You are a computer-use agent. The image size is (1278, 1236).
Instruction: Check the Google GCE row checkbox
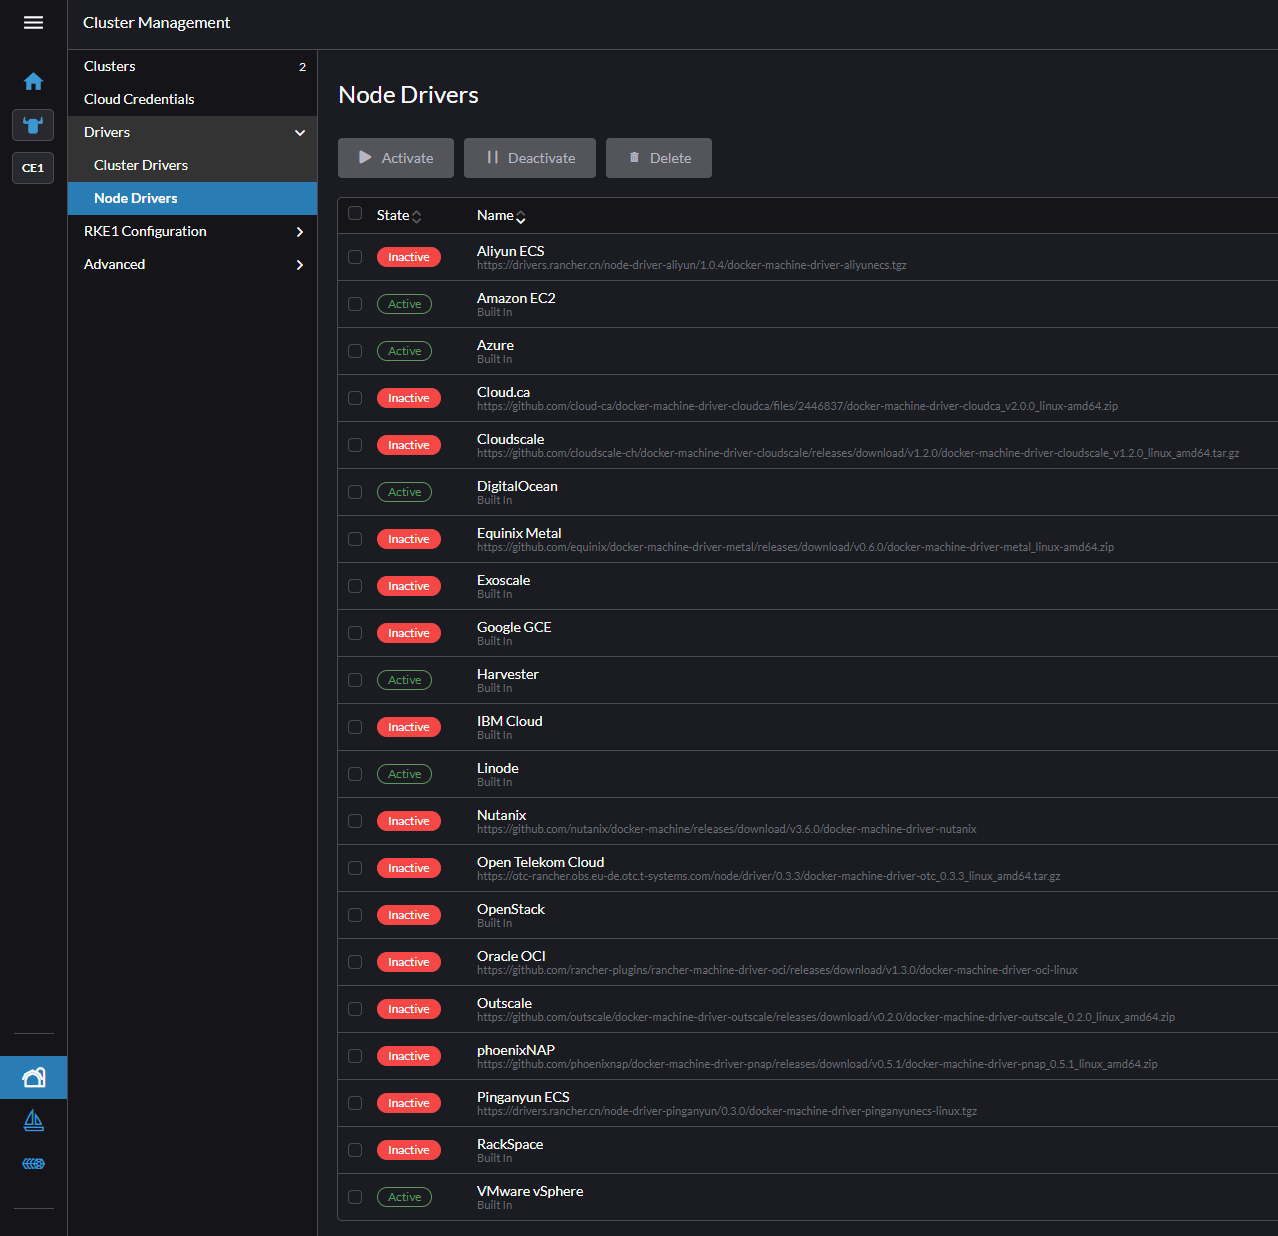[x=355, y=632]
